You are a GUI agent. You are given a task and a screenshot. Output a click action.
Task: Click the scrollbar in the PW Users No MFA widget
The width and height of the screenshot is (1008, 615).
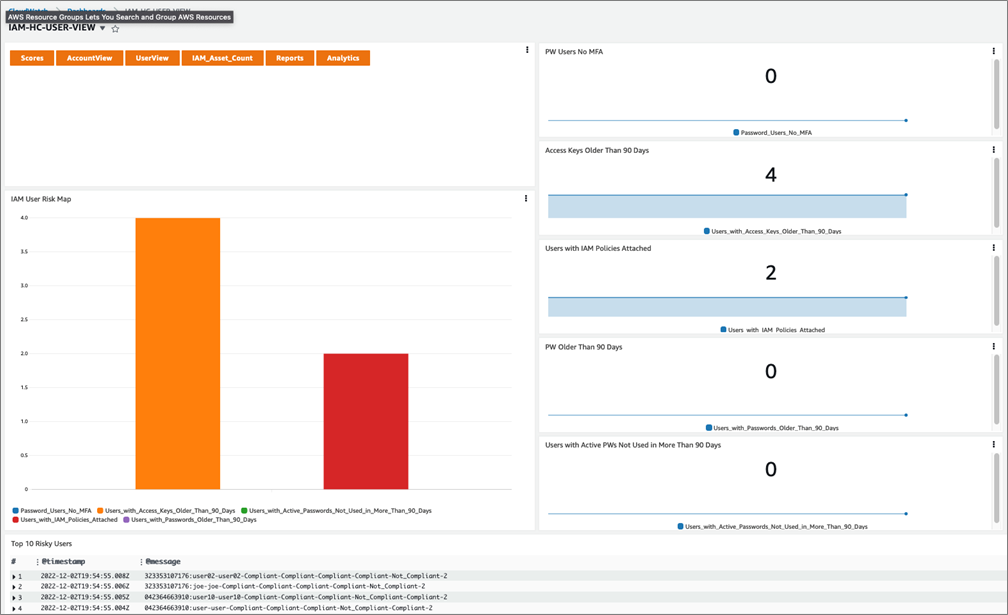pyautogui.click(x=997, y=93)
